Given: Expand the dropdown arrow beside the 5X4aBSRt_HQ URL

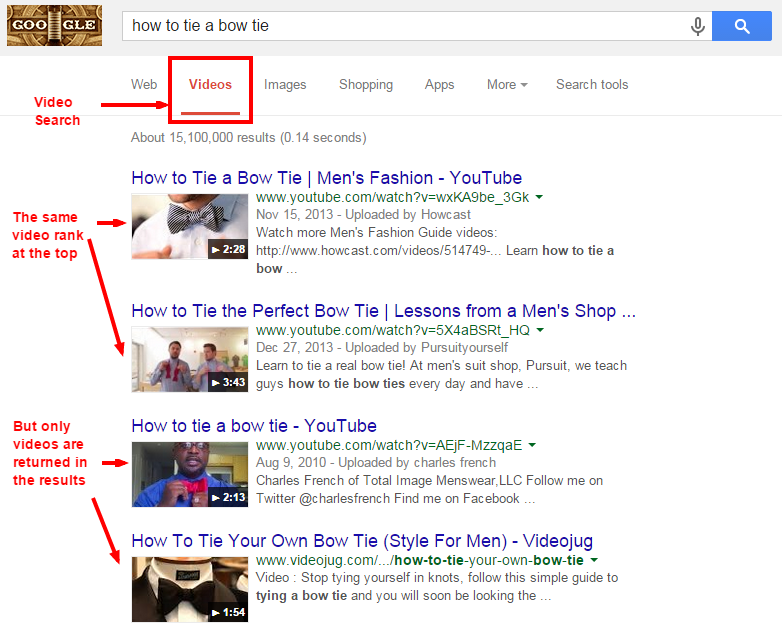Looking at the screenshot, I should (x=540, y=330).
